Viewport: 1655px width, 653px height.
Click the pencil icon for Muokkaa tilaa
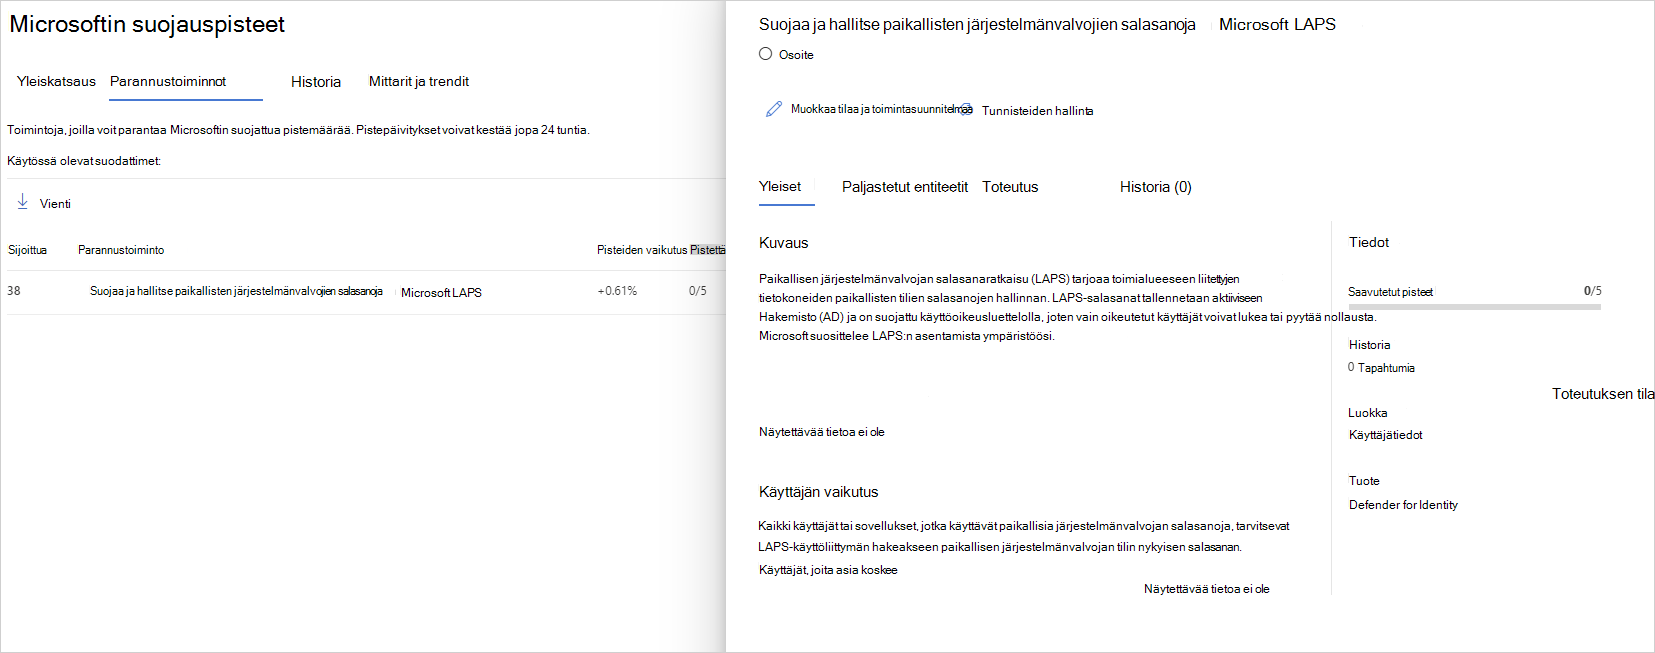click(x=773, y=109)
